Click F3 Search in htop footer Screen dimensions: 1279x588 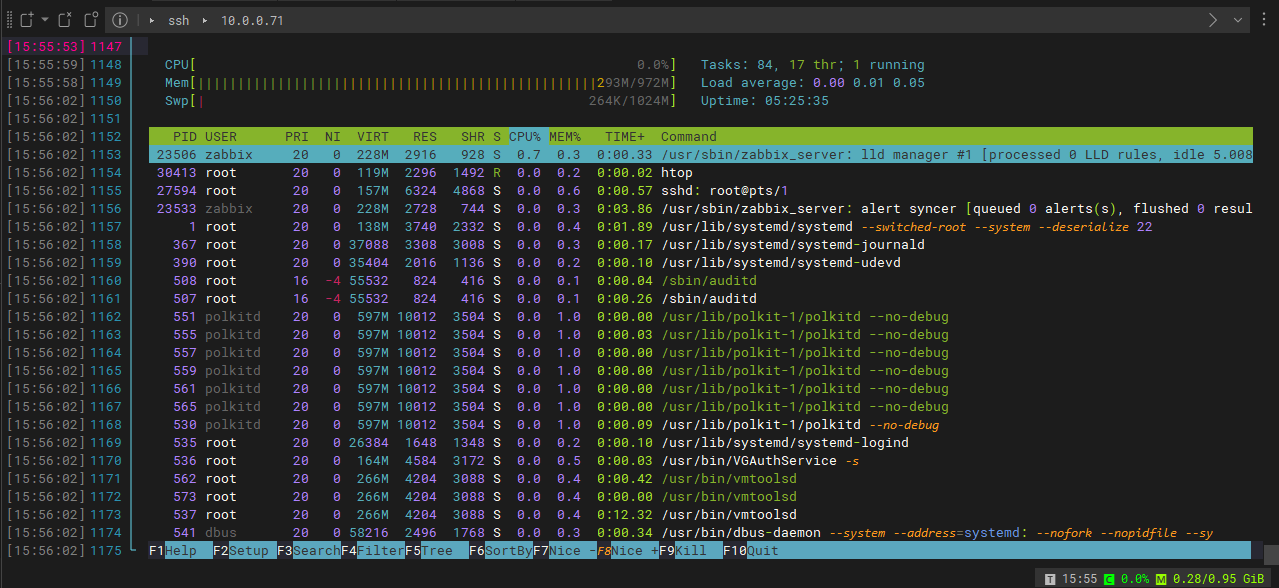308,551
